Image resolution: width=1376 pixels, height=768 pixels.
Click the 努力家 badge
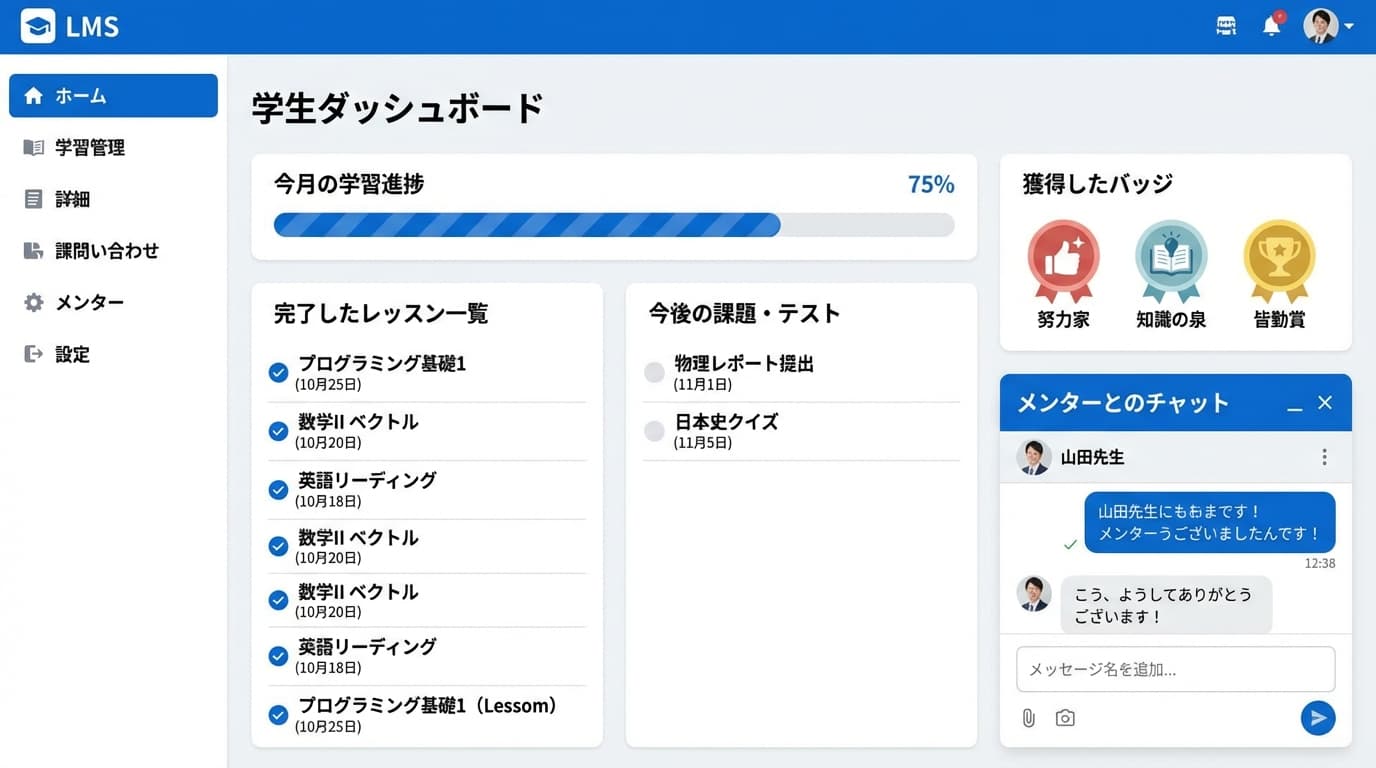coord(1062,262)
